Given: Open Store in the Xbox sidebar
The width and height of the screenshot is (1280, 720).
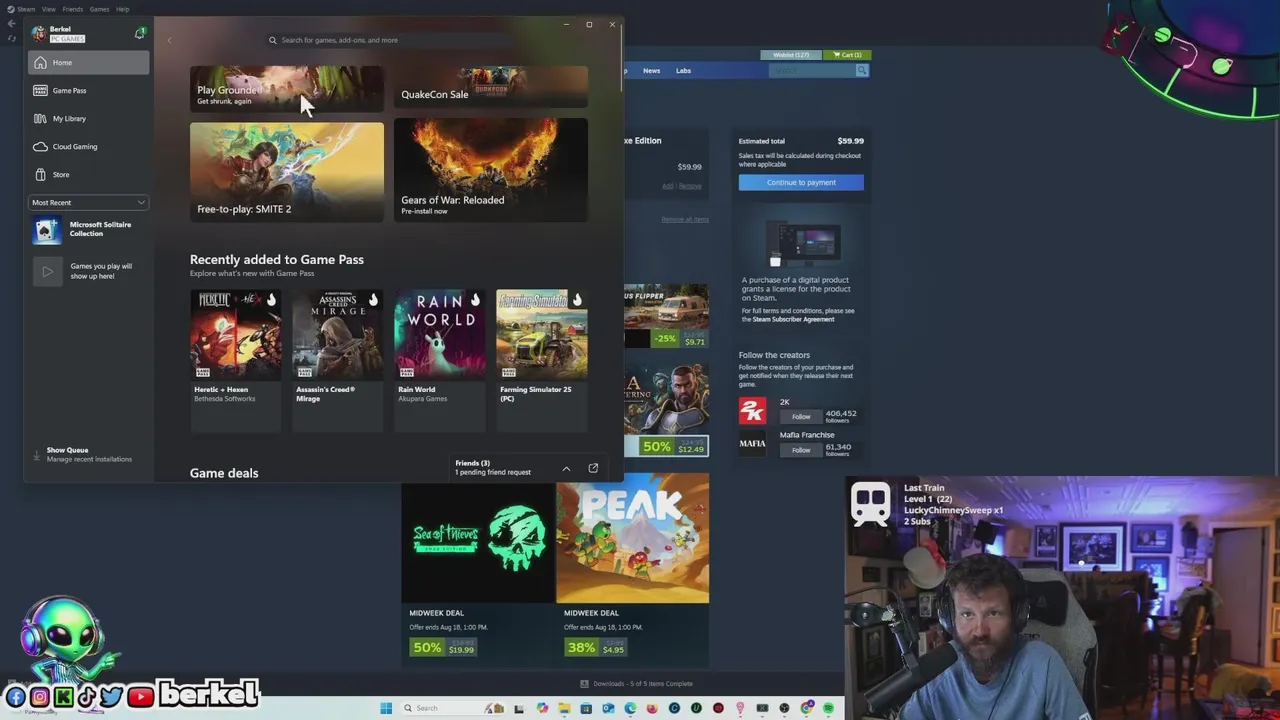Looking at the screenshot, I should pos(88,175).
